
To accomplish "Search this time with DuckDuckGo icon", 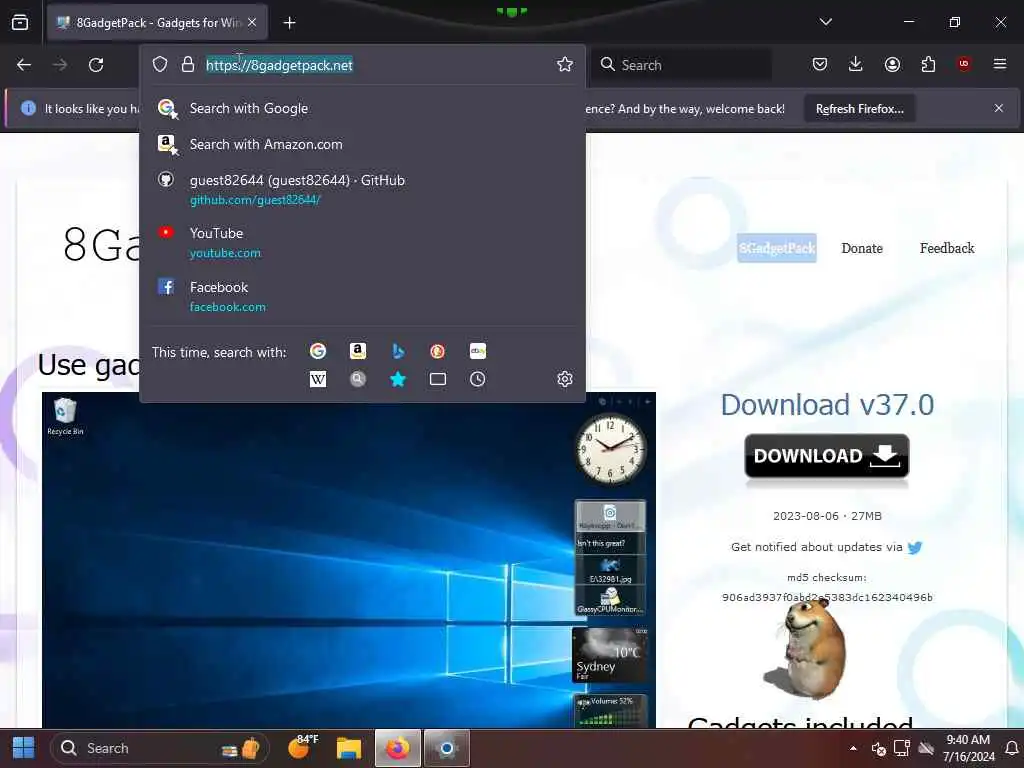I will [438, 351].
